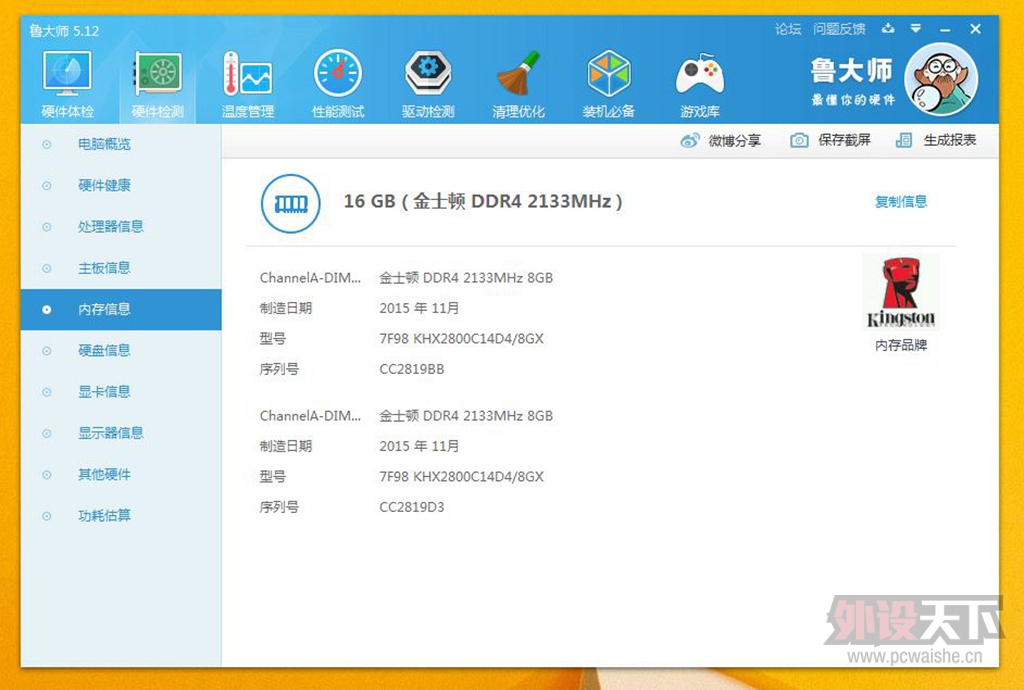Click the radio bullet beside 硬盘信息
Image resolution: width=1024 pixels, height=690 pixels.
[x=46, y=351]
